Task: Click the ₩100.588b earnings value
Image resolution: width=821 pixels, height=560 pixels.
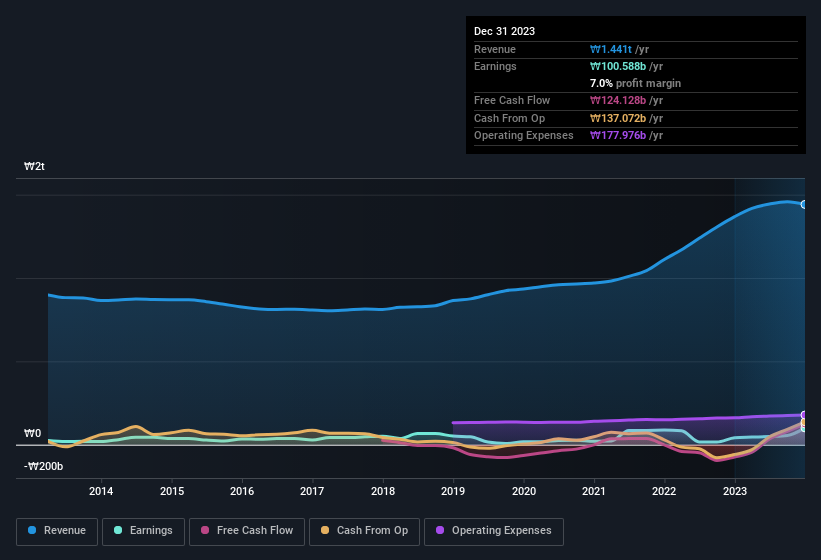Action: pos(618,66)
